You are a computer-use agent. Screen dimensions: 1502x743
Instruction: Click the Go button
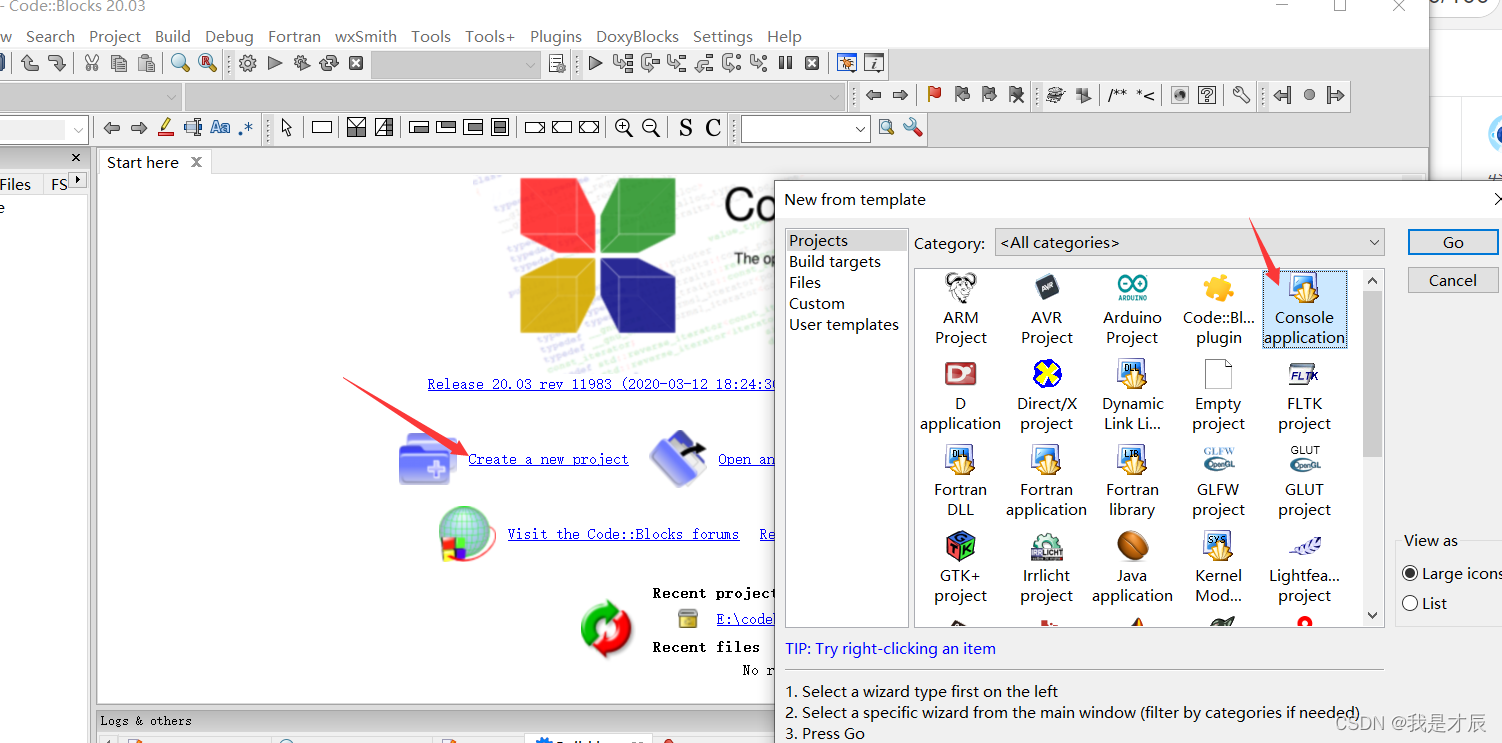(1453, 242)
